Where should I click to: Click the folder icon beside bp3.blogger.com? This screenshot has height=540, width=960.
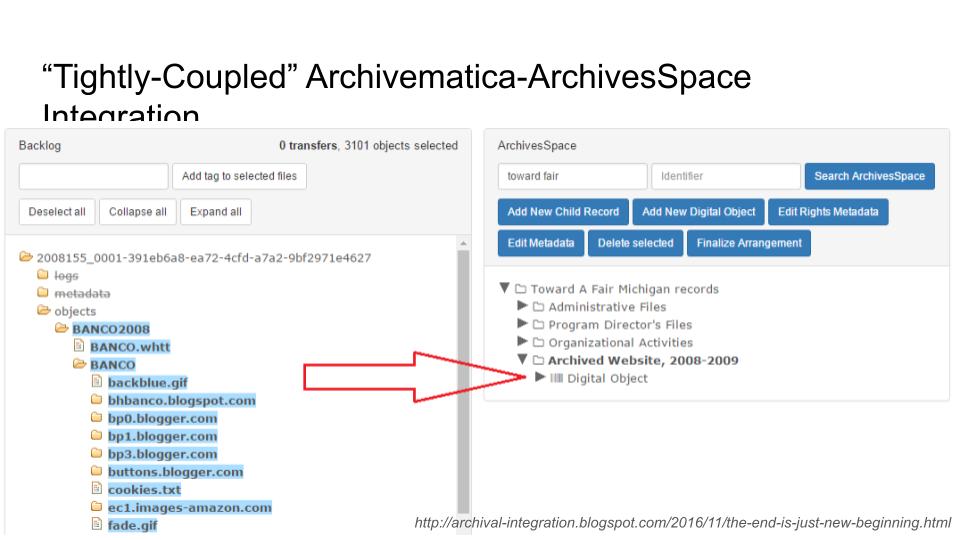click(x=96, y=452)
